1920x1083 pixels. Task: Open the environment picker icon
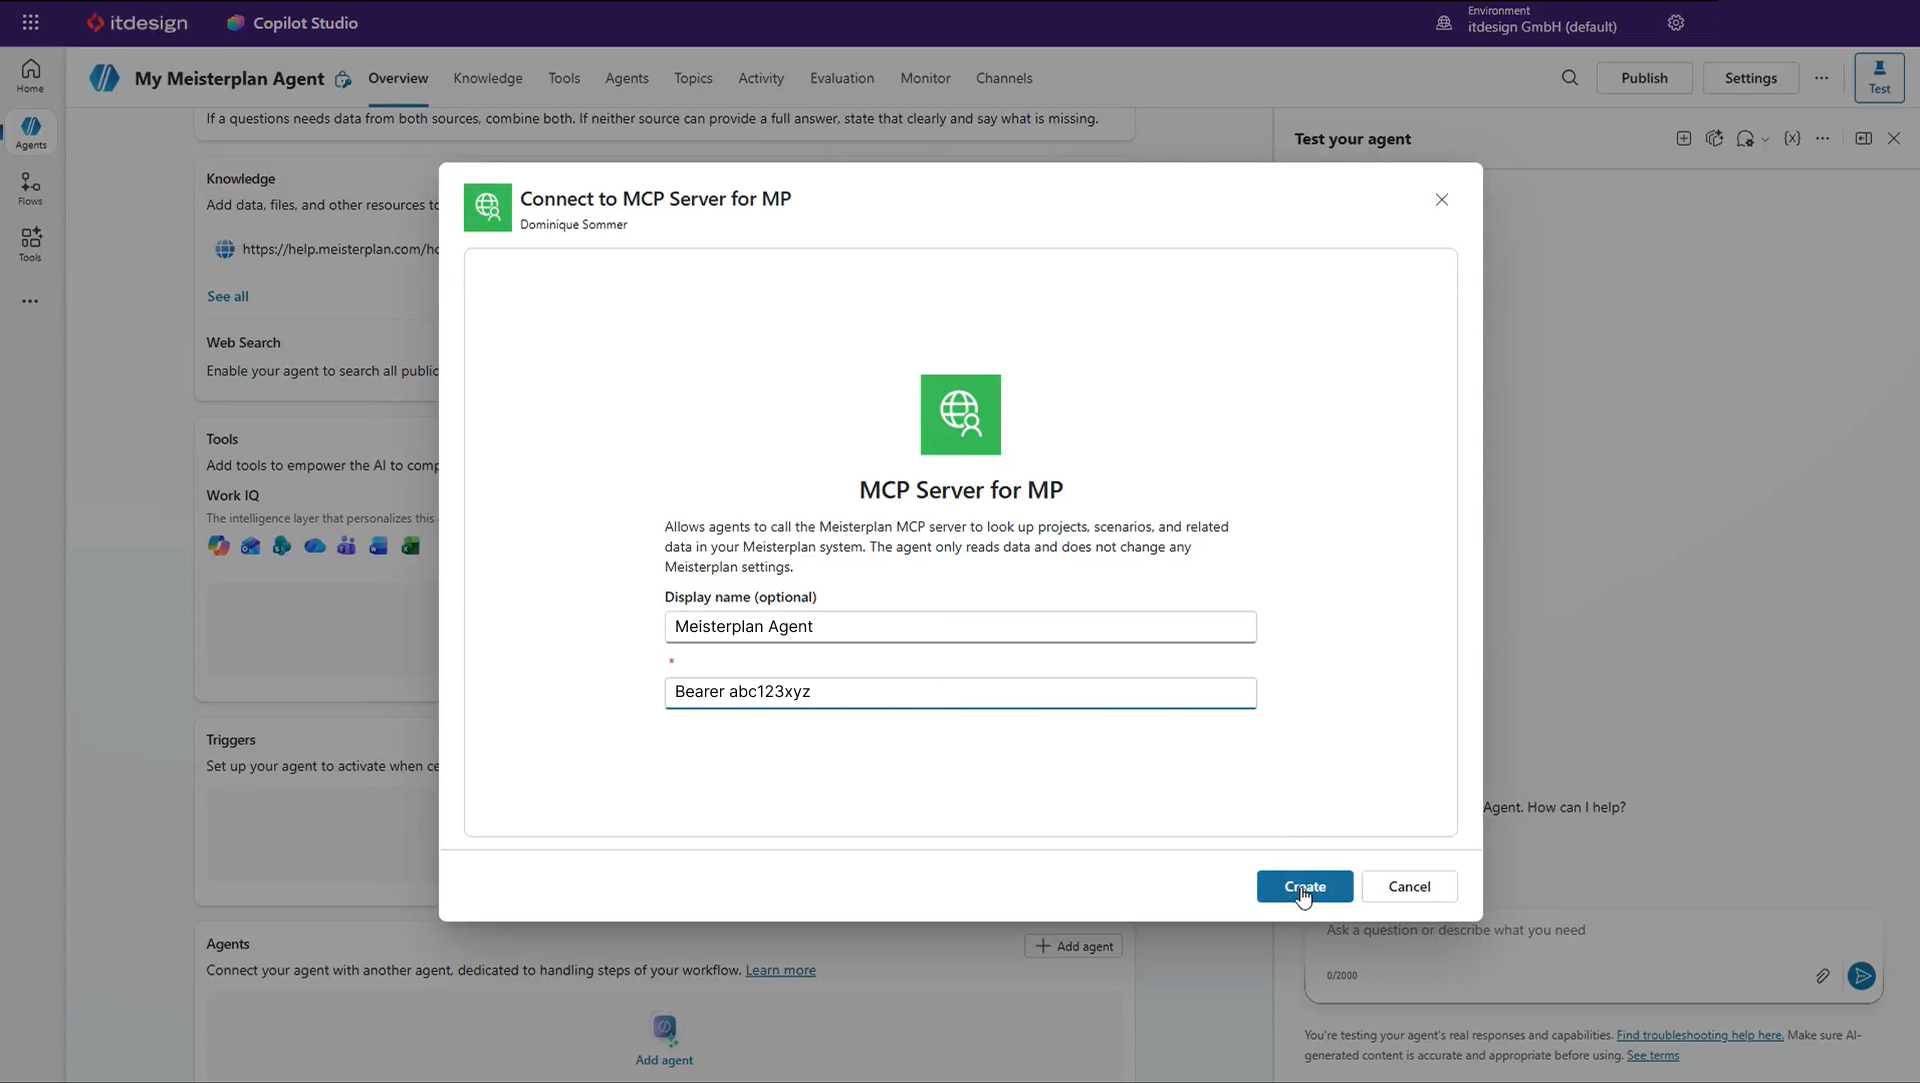point(1444,22)
